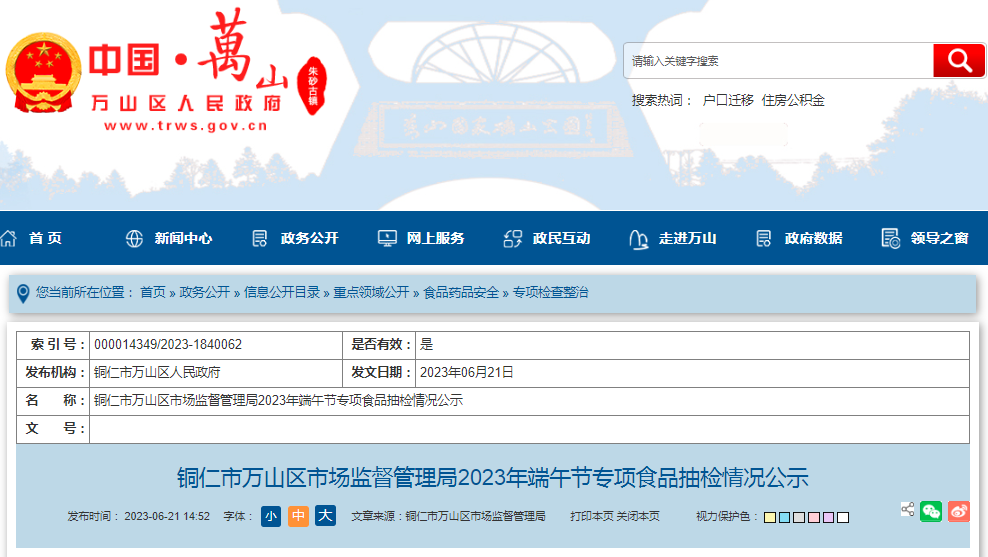Click the globe icon for 新闻中心
Viewport: 988px width, 557px height.
pyautogui.click(x=134, y=238)
